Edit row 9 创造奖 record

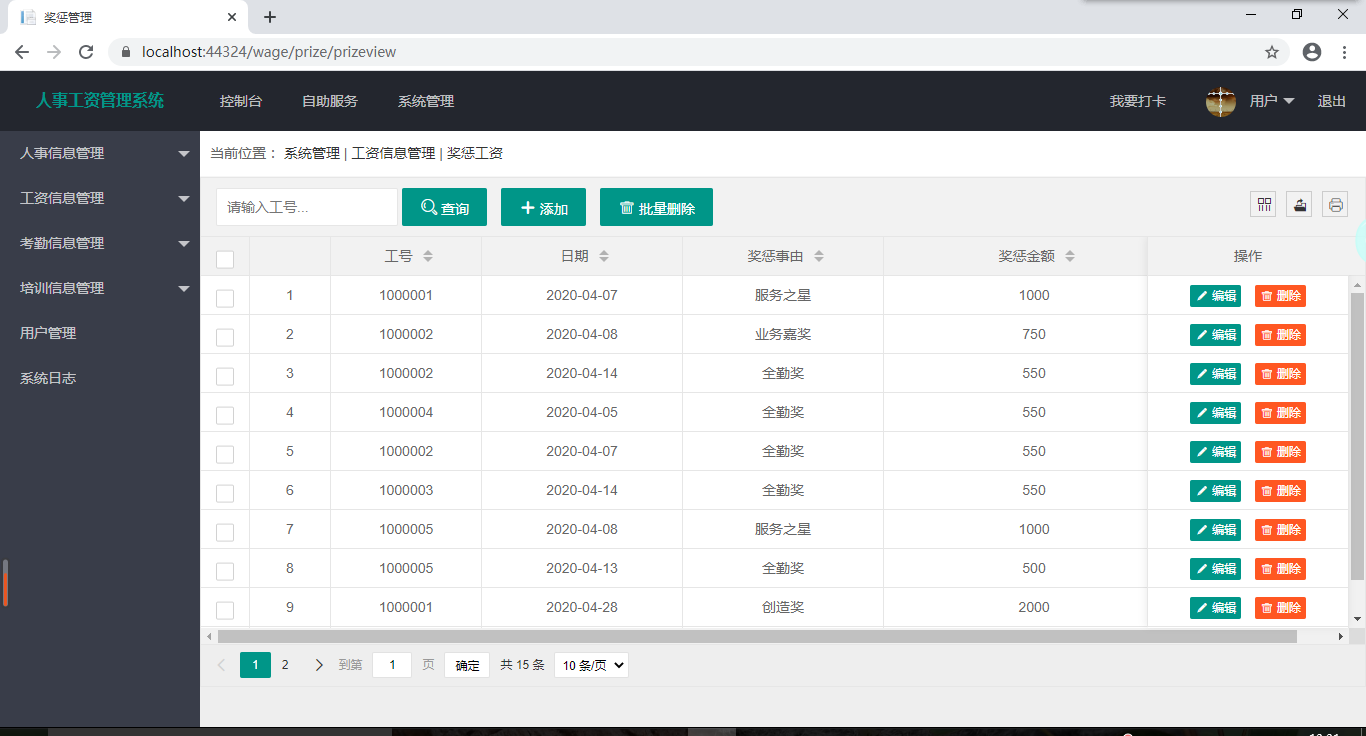click(1215, 608)
